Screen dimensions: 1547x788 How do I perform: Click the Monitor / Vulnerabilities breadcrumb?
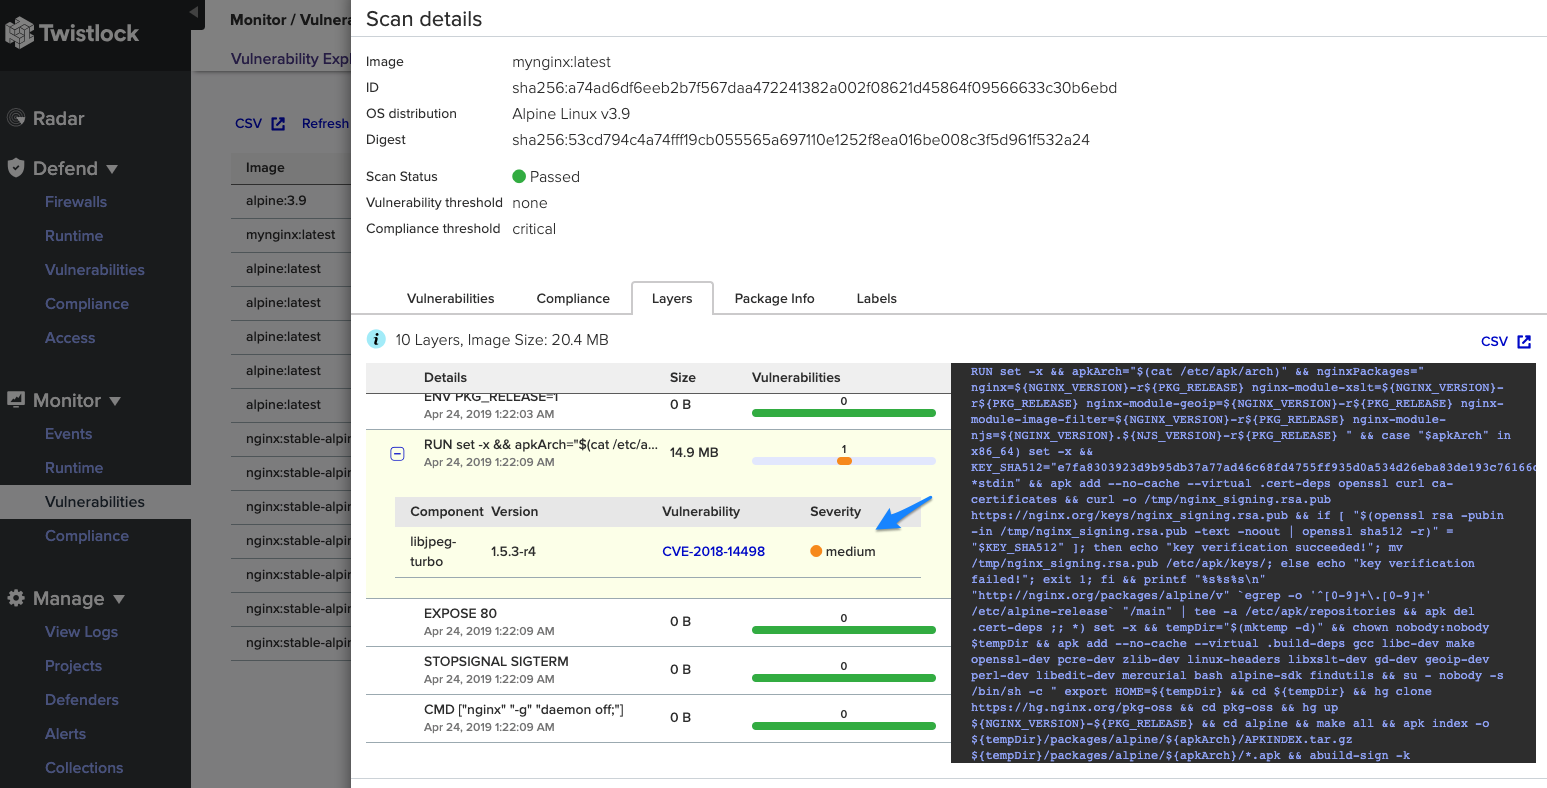point(290,20)
